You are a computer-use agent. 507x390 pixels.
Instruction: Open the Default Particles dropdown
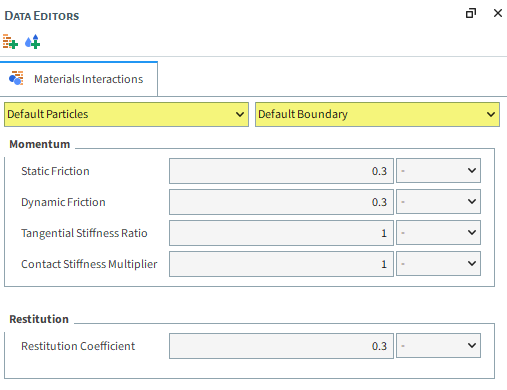point(126,114)
